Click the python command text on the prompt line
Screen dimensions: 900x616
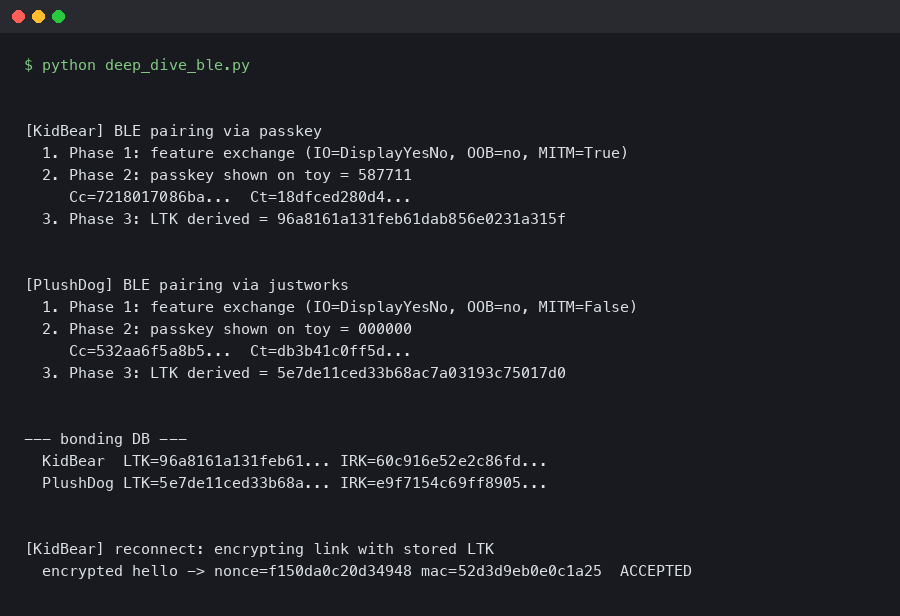click(x=68, y=65)
